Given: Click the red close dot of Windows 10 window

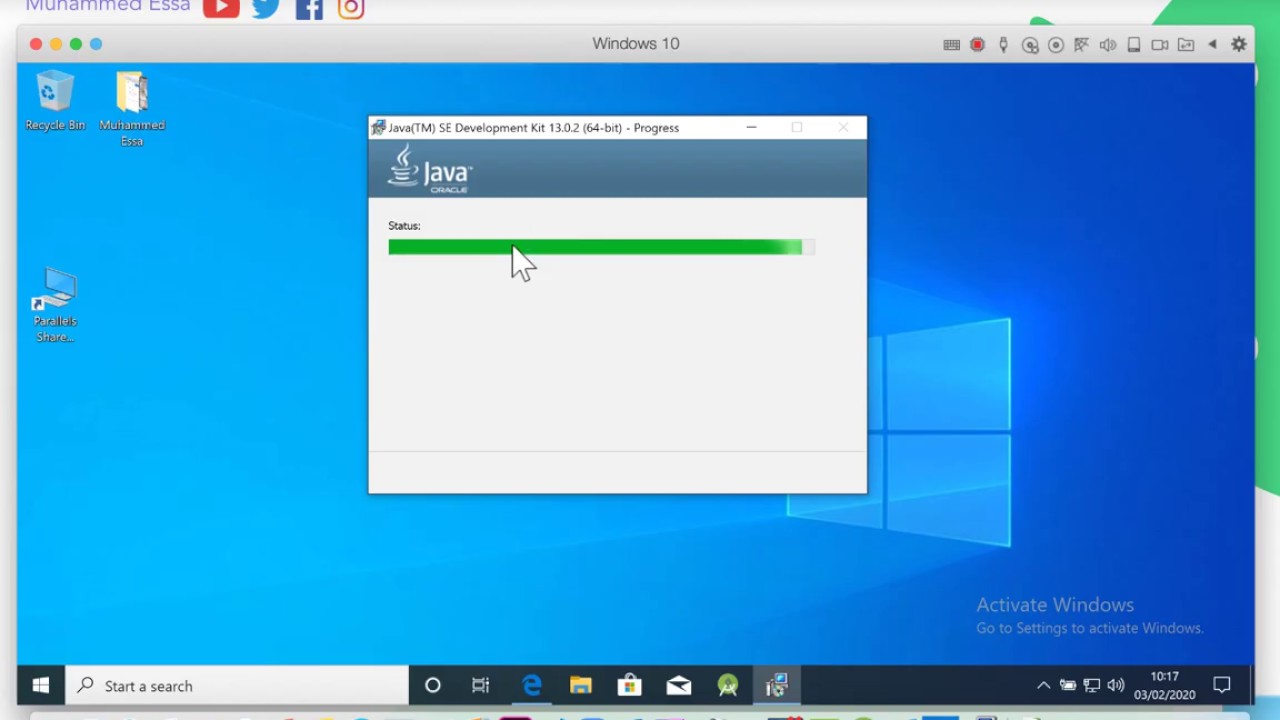Looking at the screenshot, I should click(36, 44).
